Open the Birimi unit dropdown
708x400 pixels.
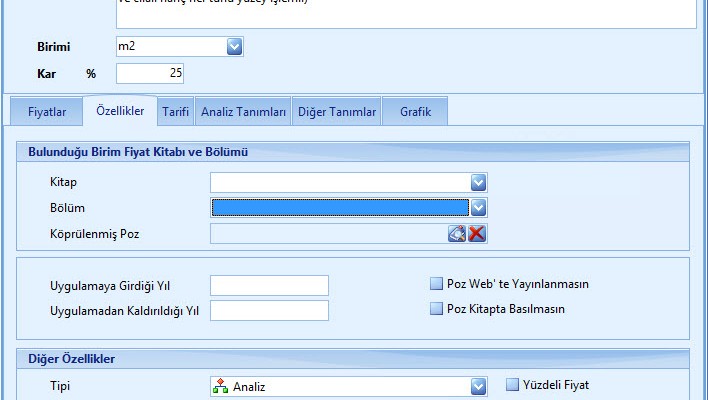click(x=235, y=46)
